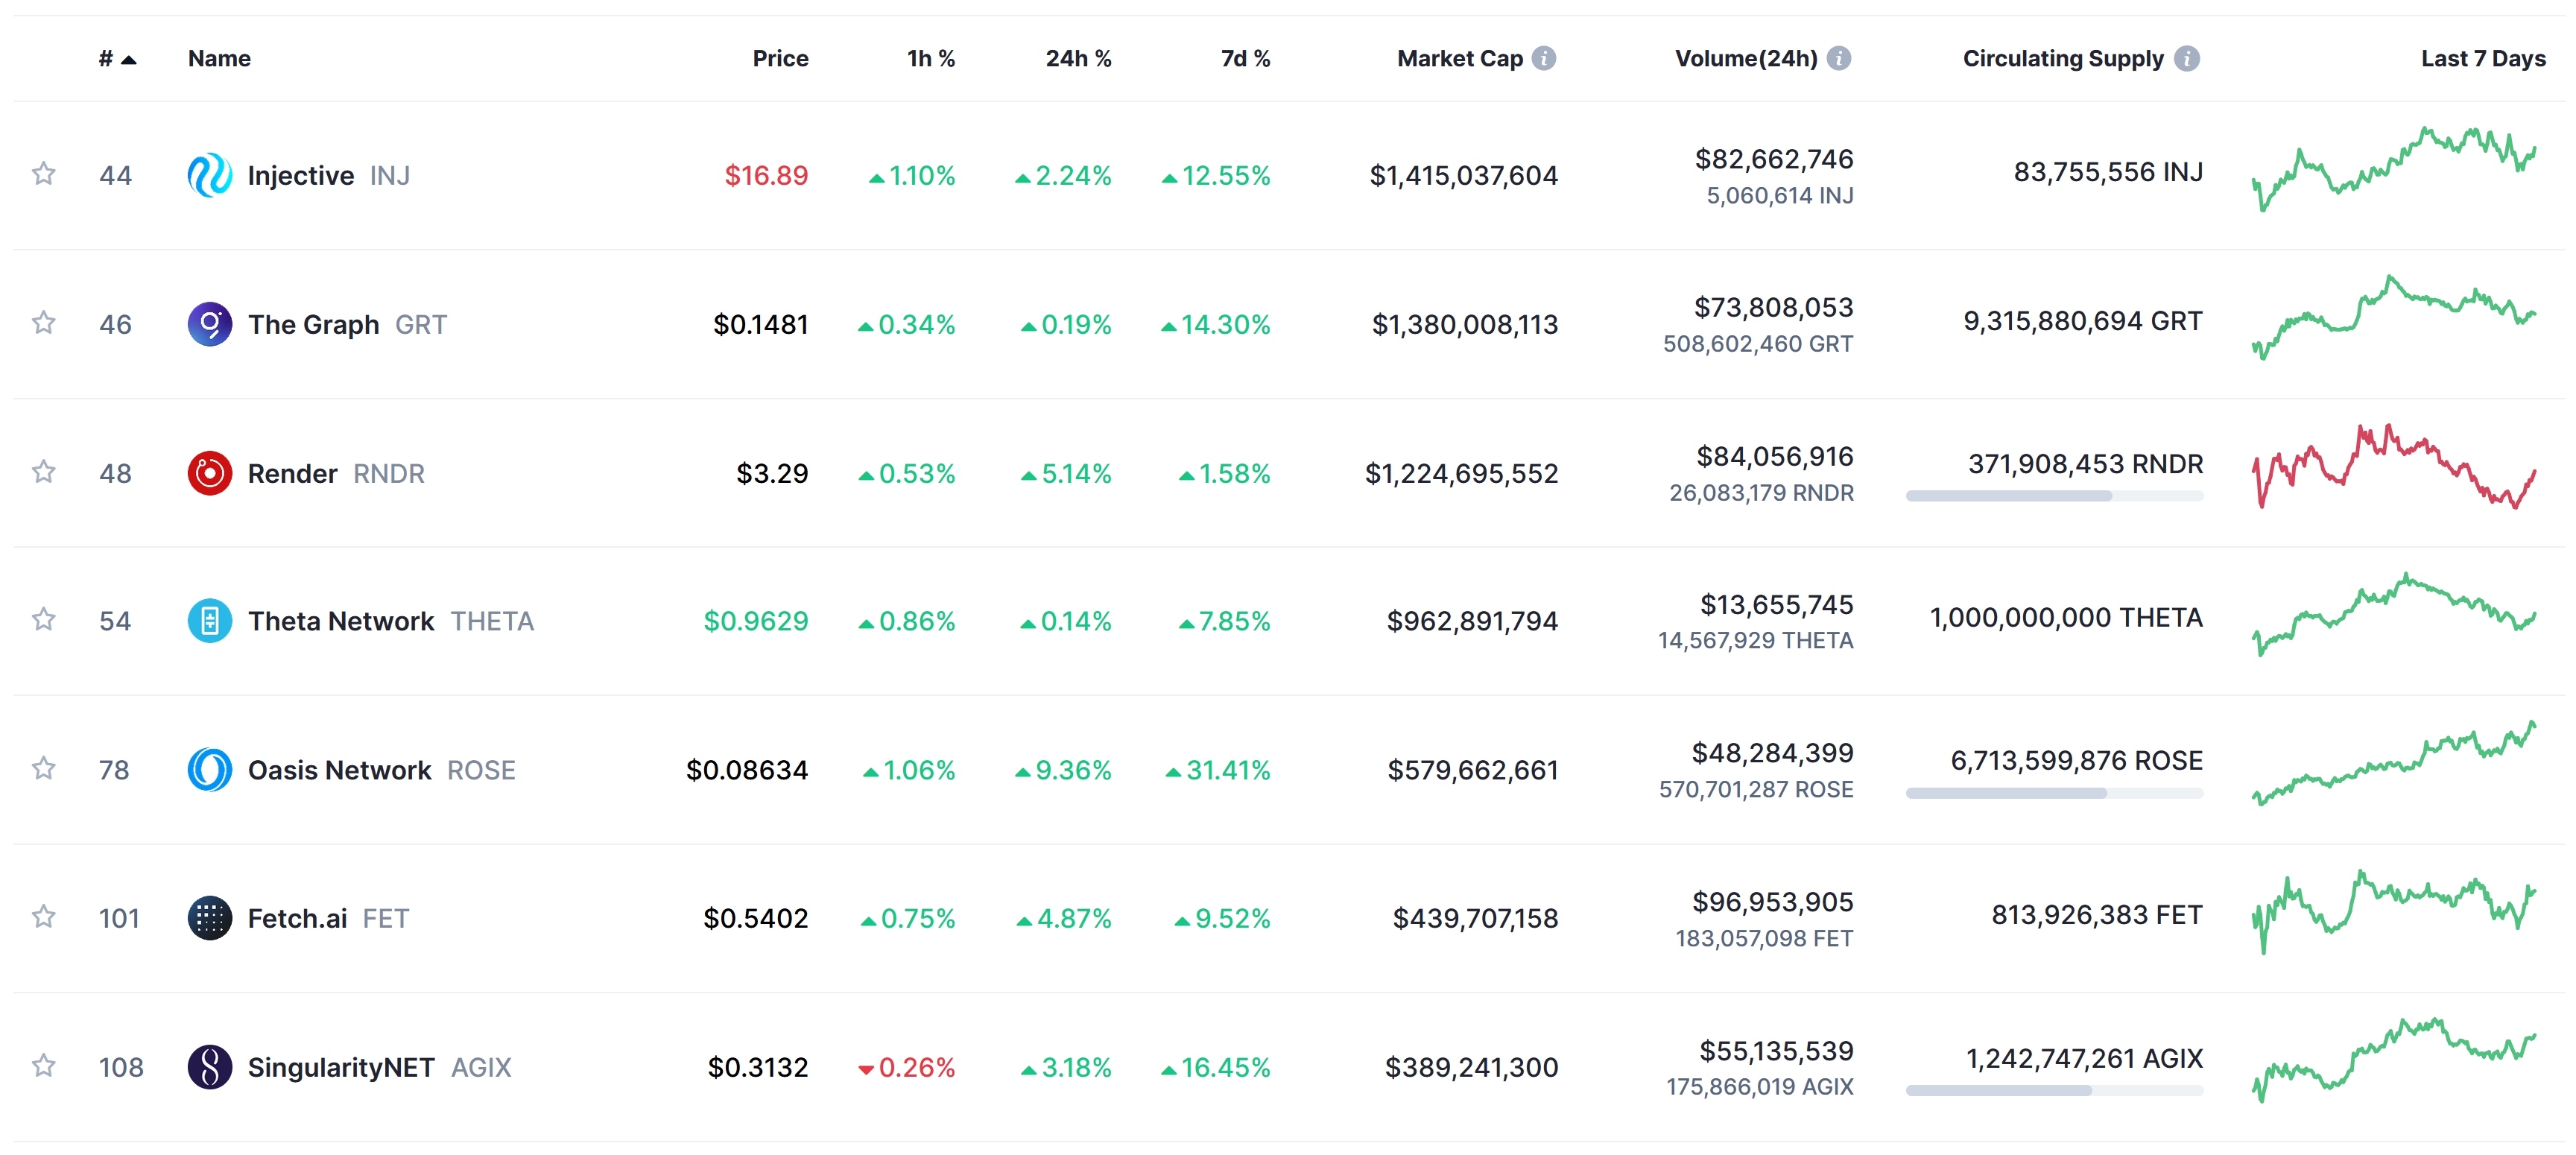The height and width of the screenshot is (1155, 2576).
Task: Star Render to add to watchlist
Action: pyautogui.click(x=43, y=472)
